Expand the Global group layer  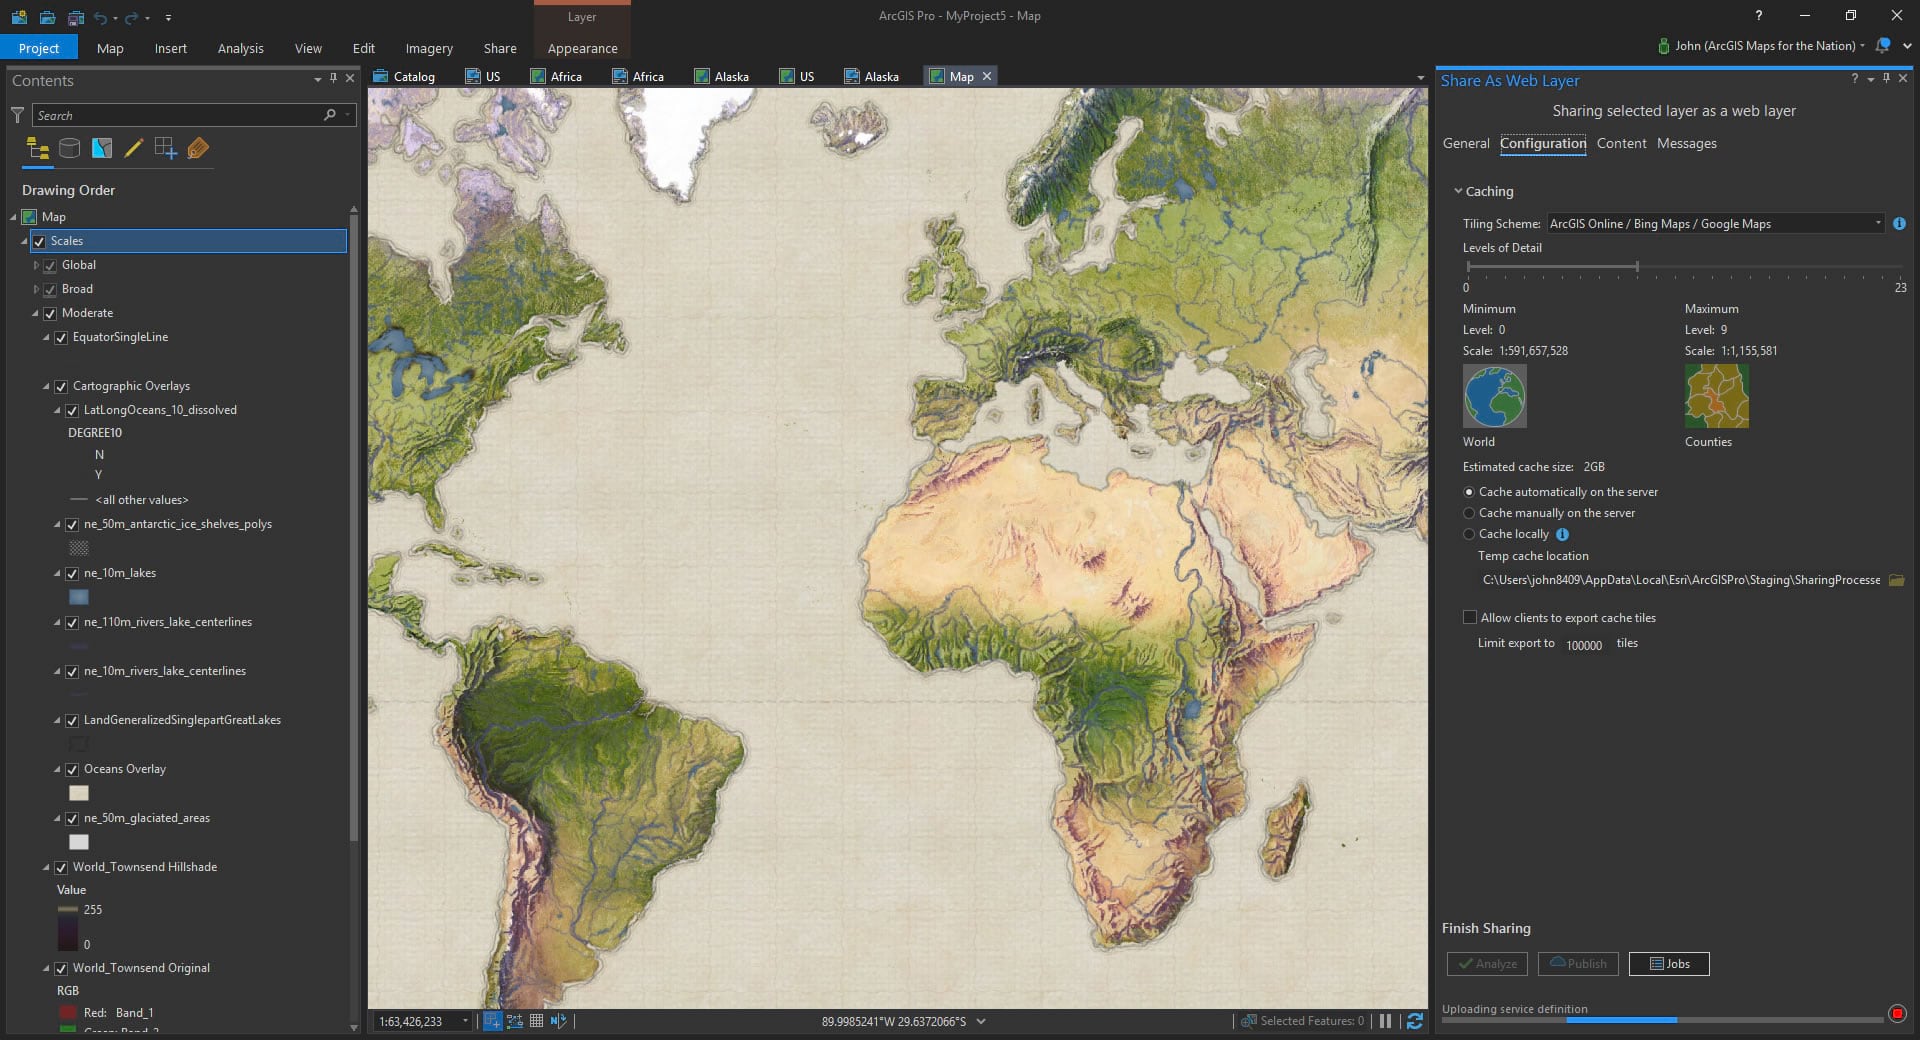click(x=36, y=266)
